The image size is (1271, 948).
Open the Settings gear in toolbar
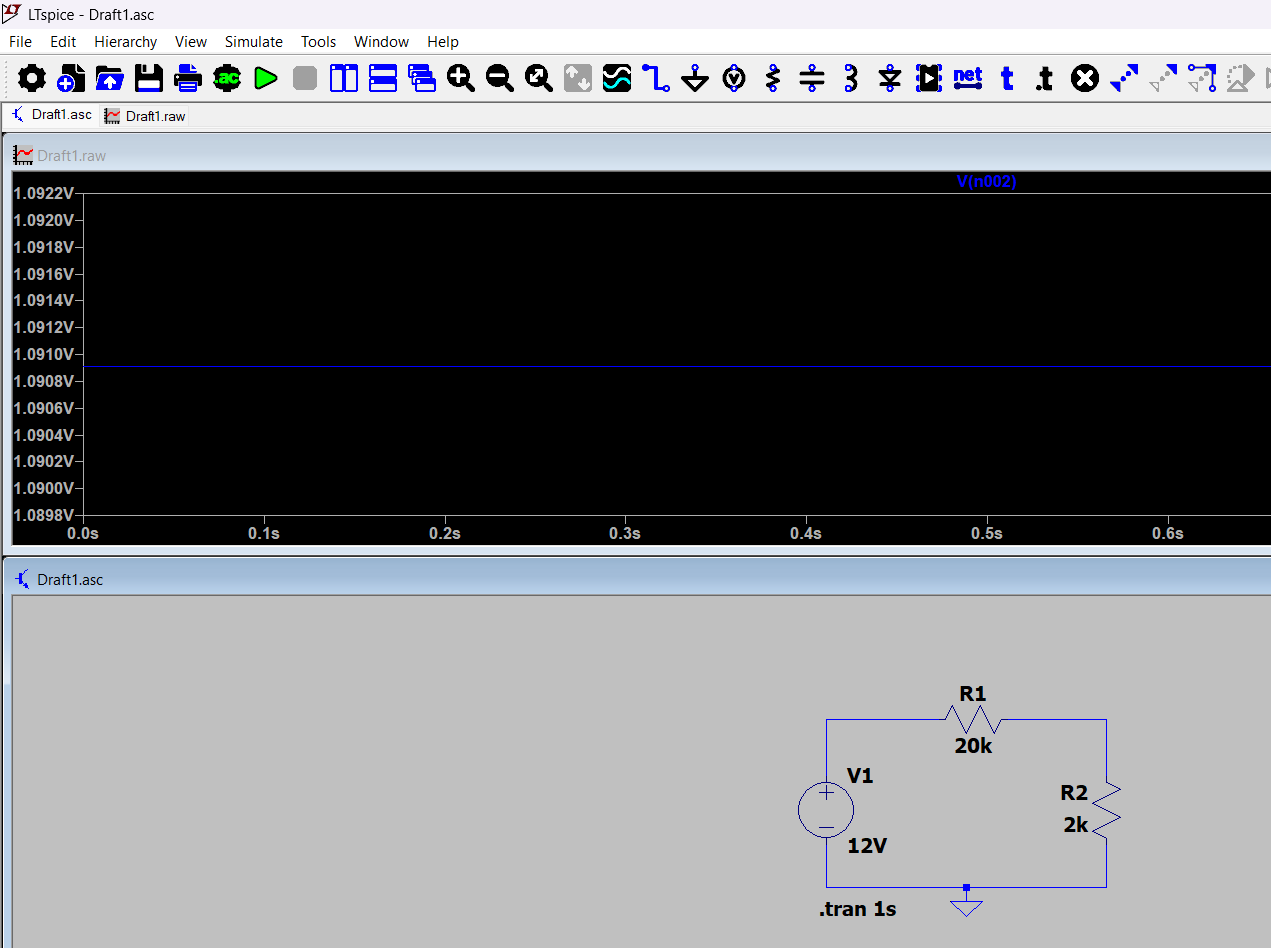tap(32, 78)
